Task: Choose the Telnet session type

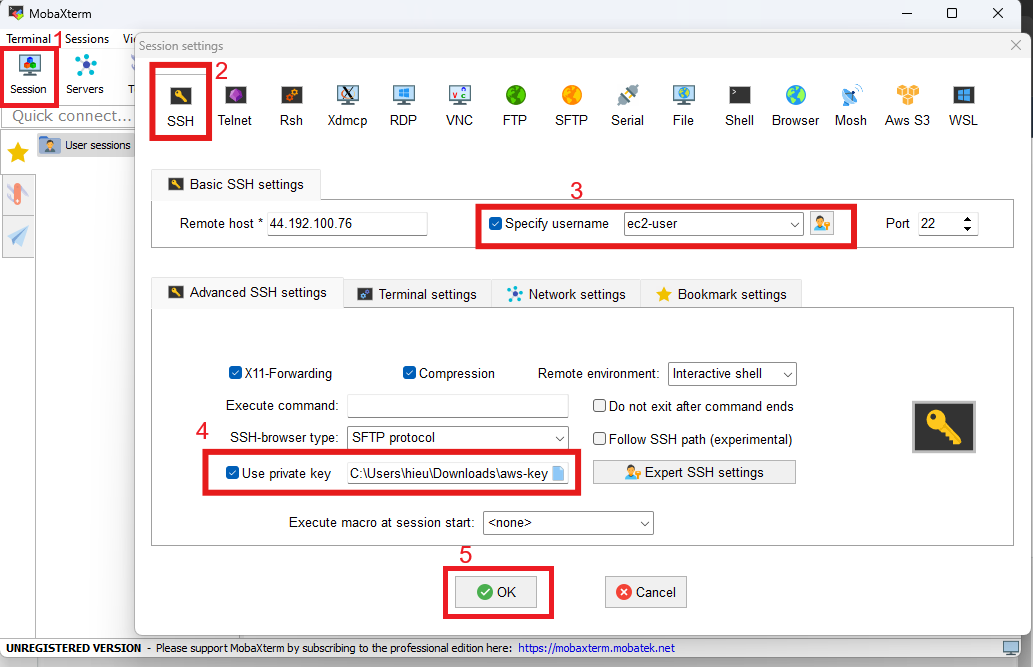Action: tap(235, 105)
